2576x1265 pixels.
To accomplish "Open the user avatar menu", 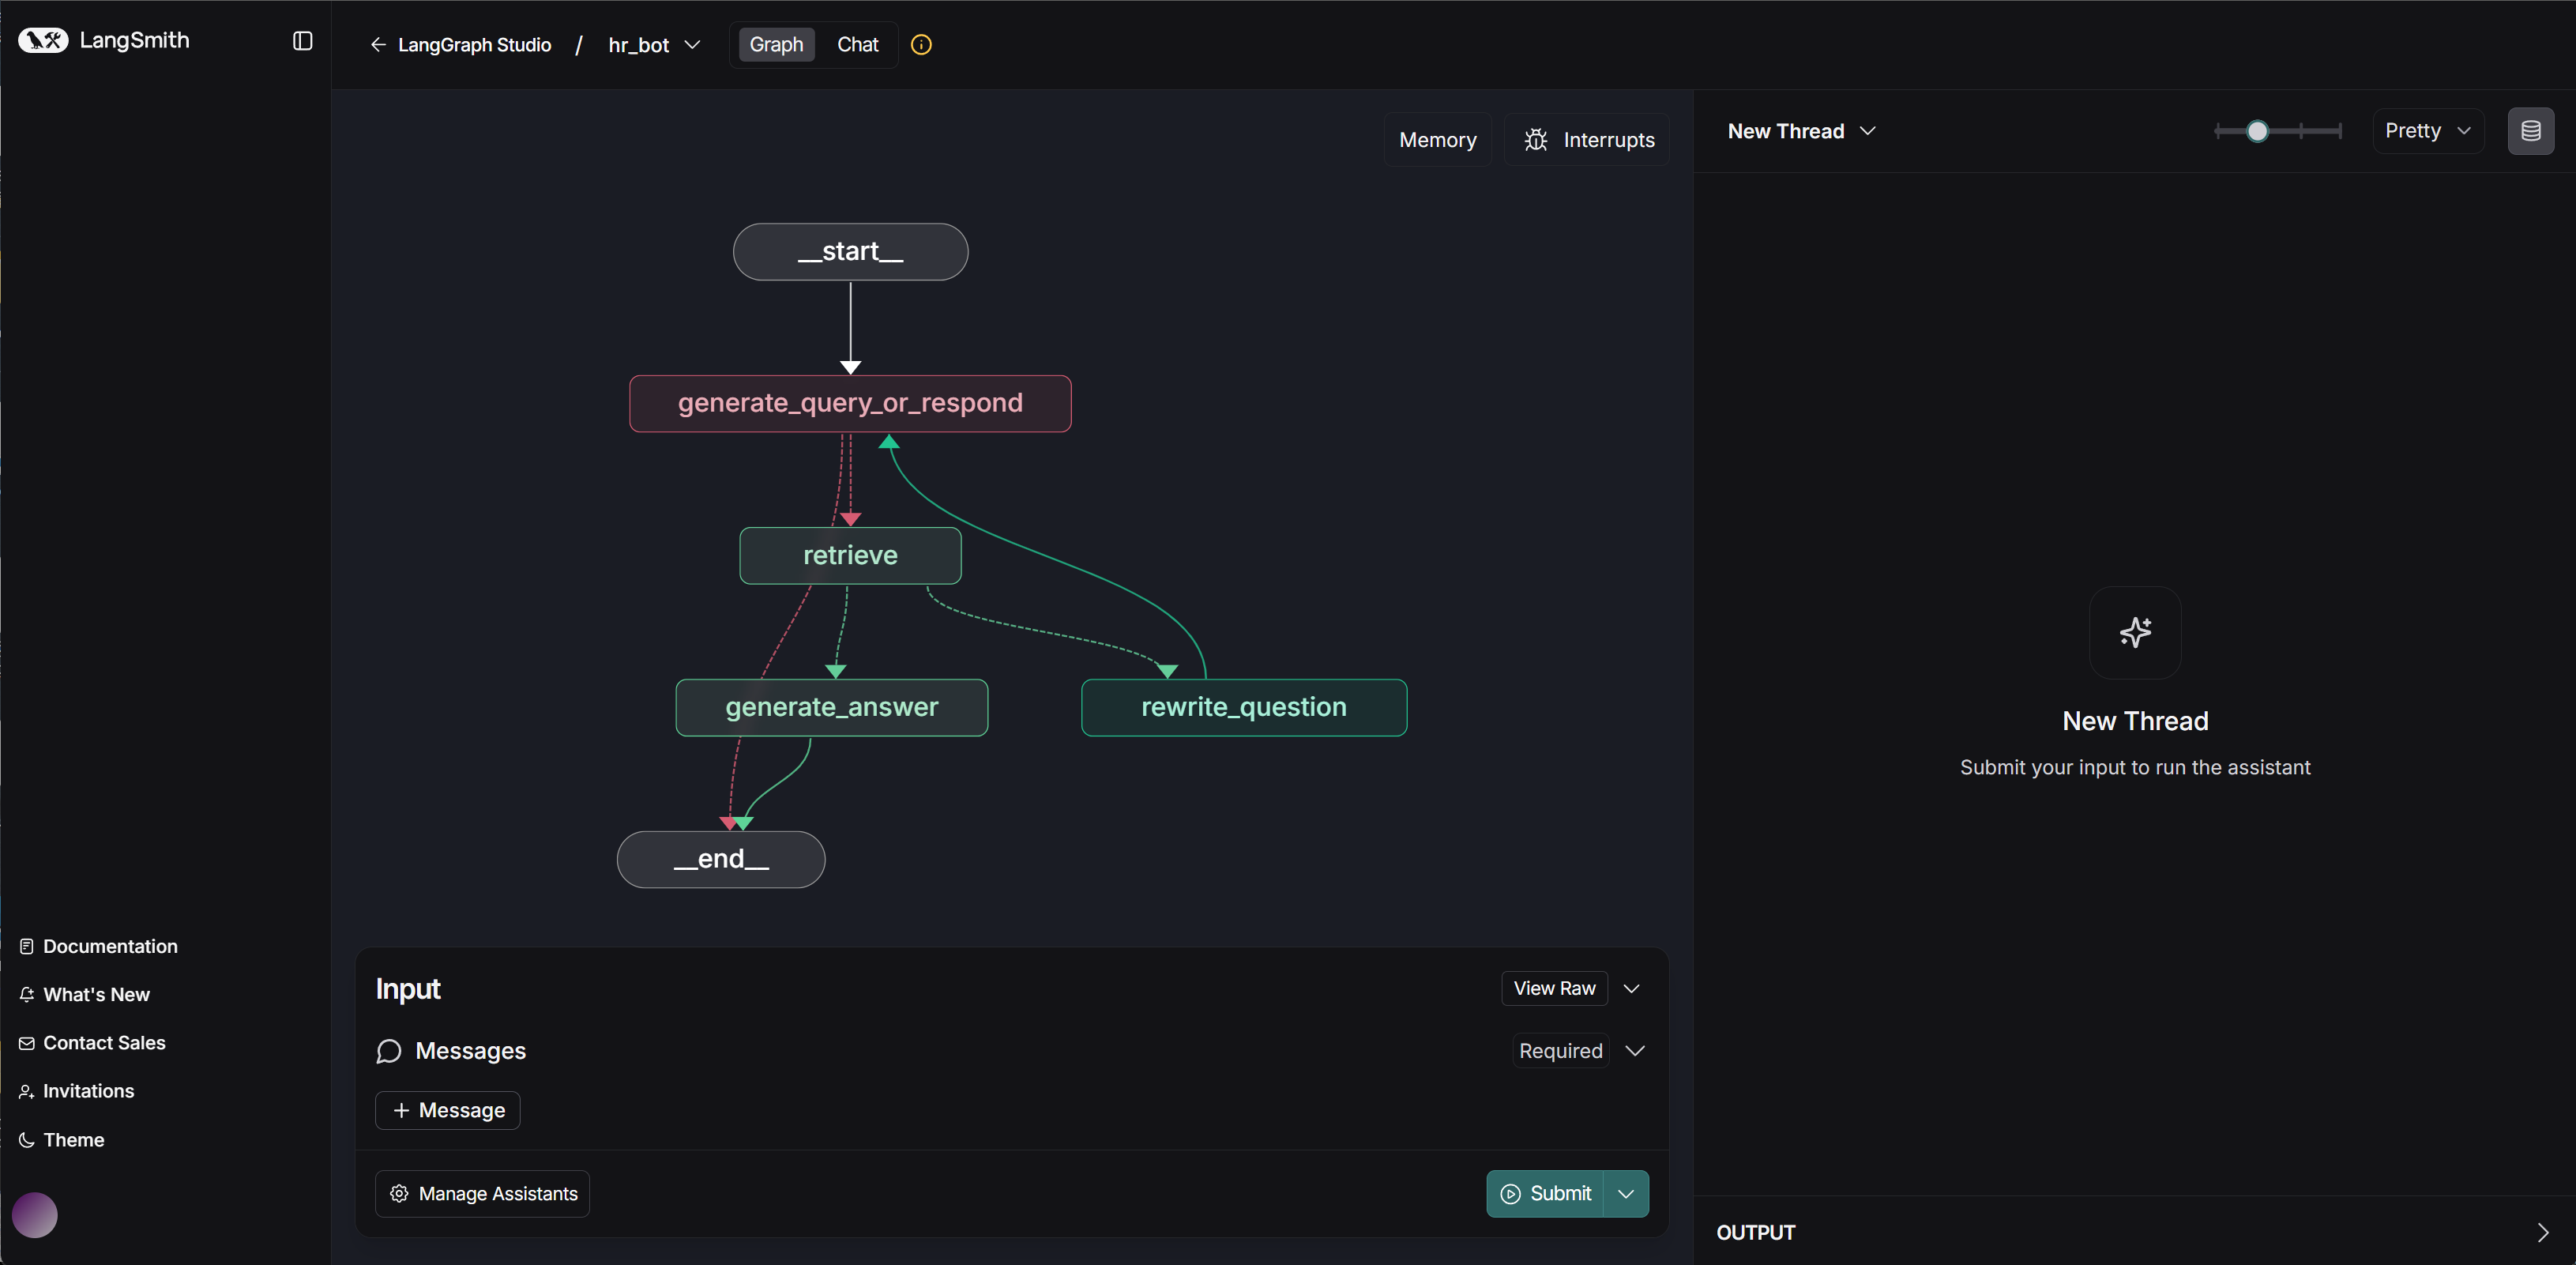I will (x=35, y=1215).
